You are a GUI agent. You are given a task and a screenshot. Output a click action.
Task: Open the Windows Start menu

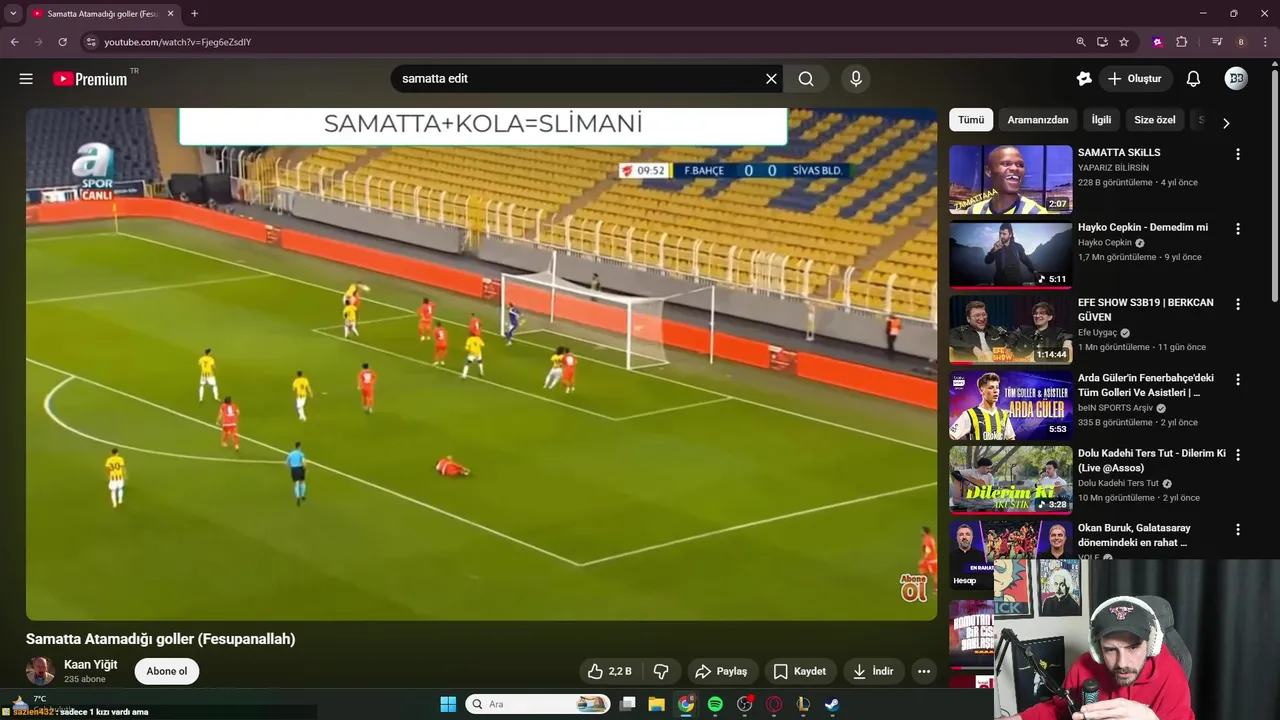[x=448, y=704]
